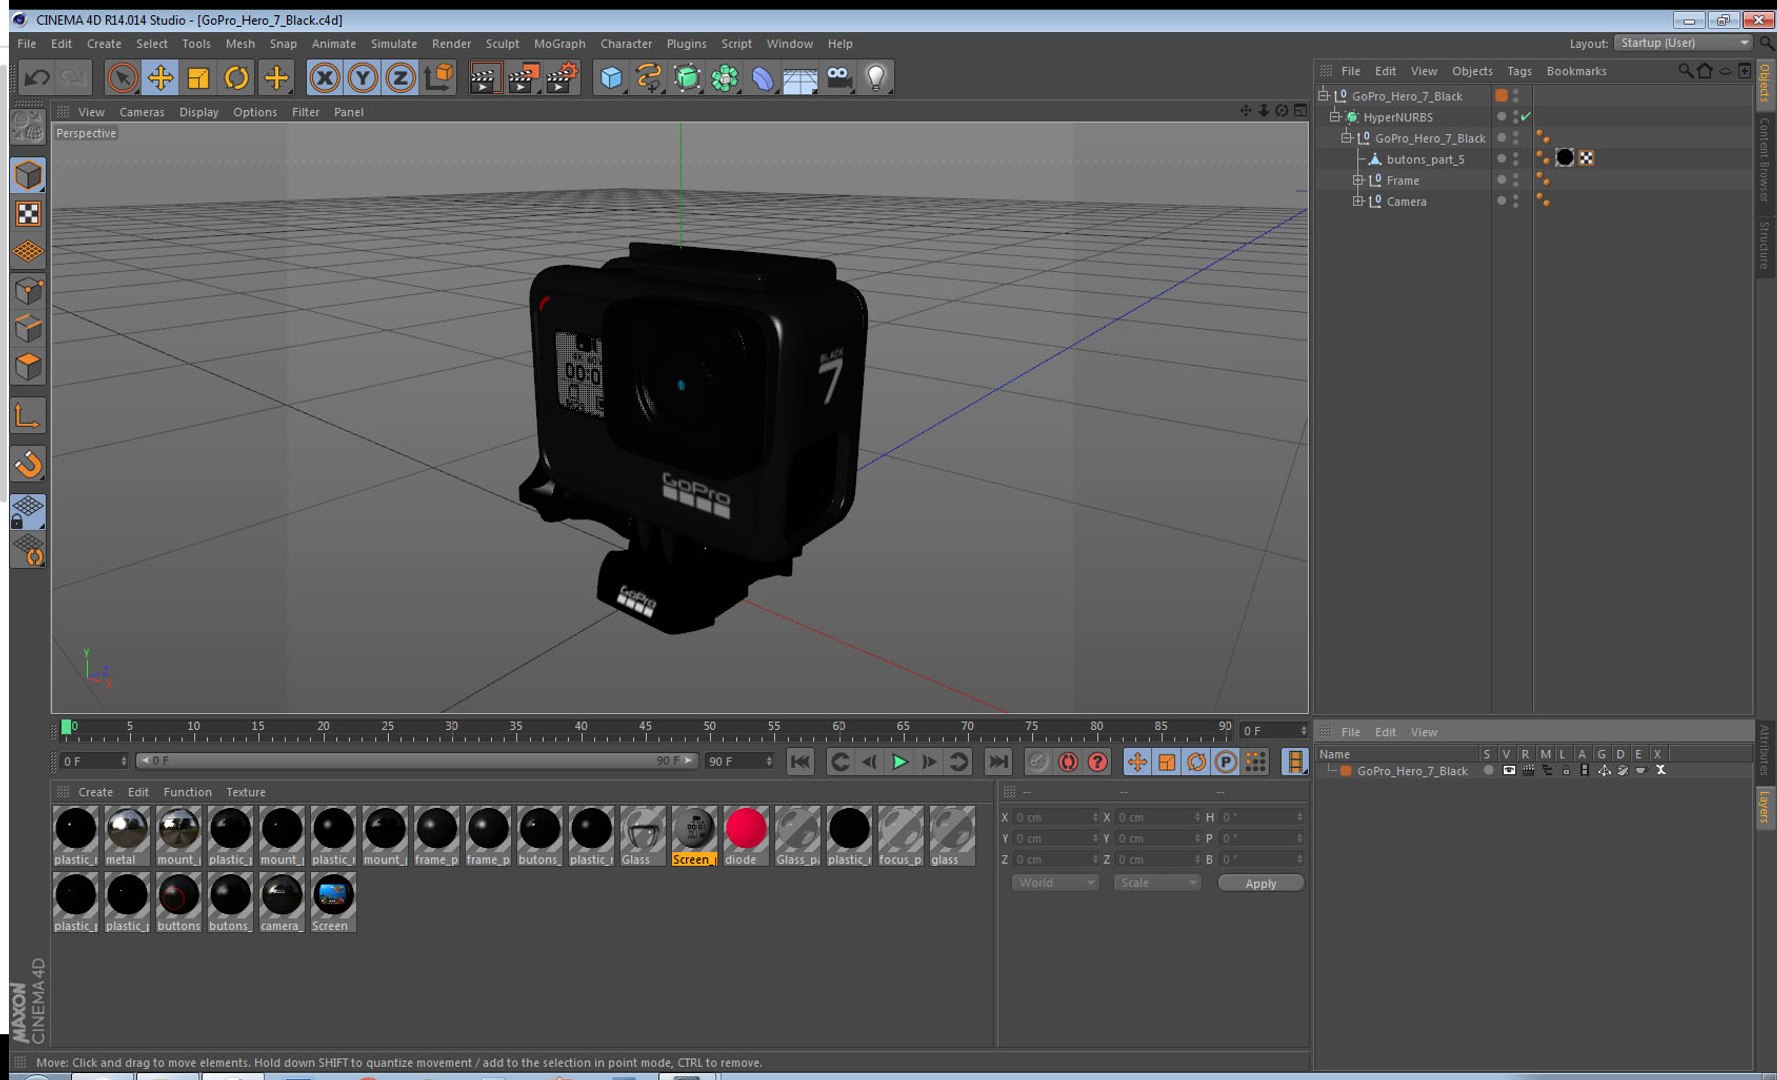1777x1080 pixels.
Task: Open the Sculpt menu
Action: click(x=502, y=44)
